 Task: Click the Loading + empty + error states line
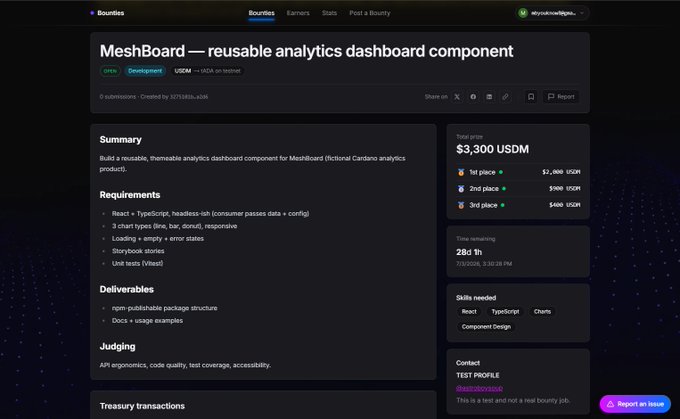point(157,239)
